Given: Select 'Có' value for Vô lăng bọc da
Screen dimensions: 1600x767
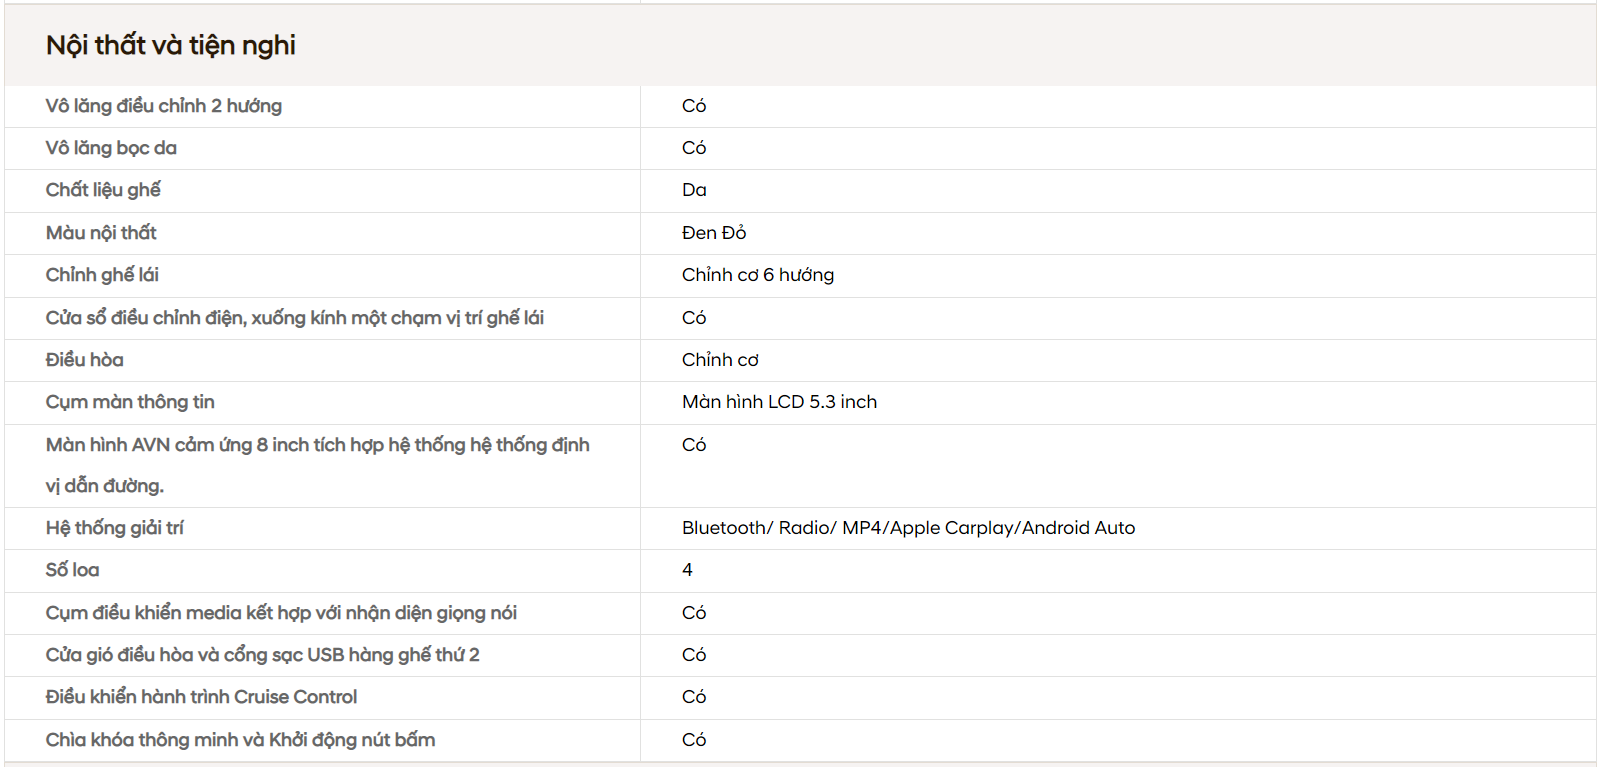Looking at the screenshot, I should (694, 148).
